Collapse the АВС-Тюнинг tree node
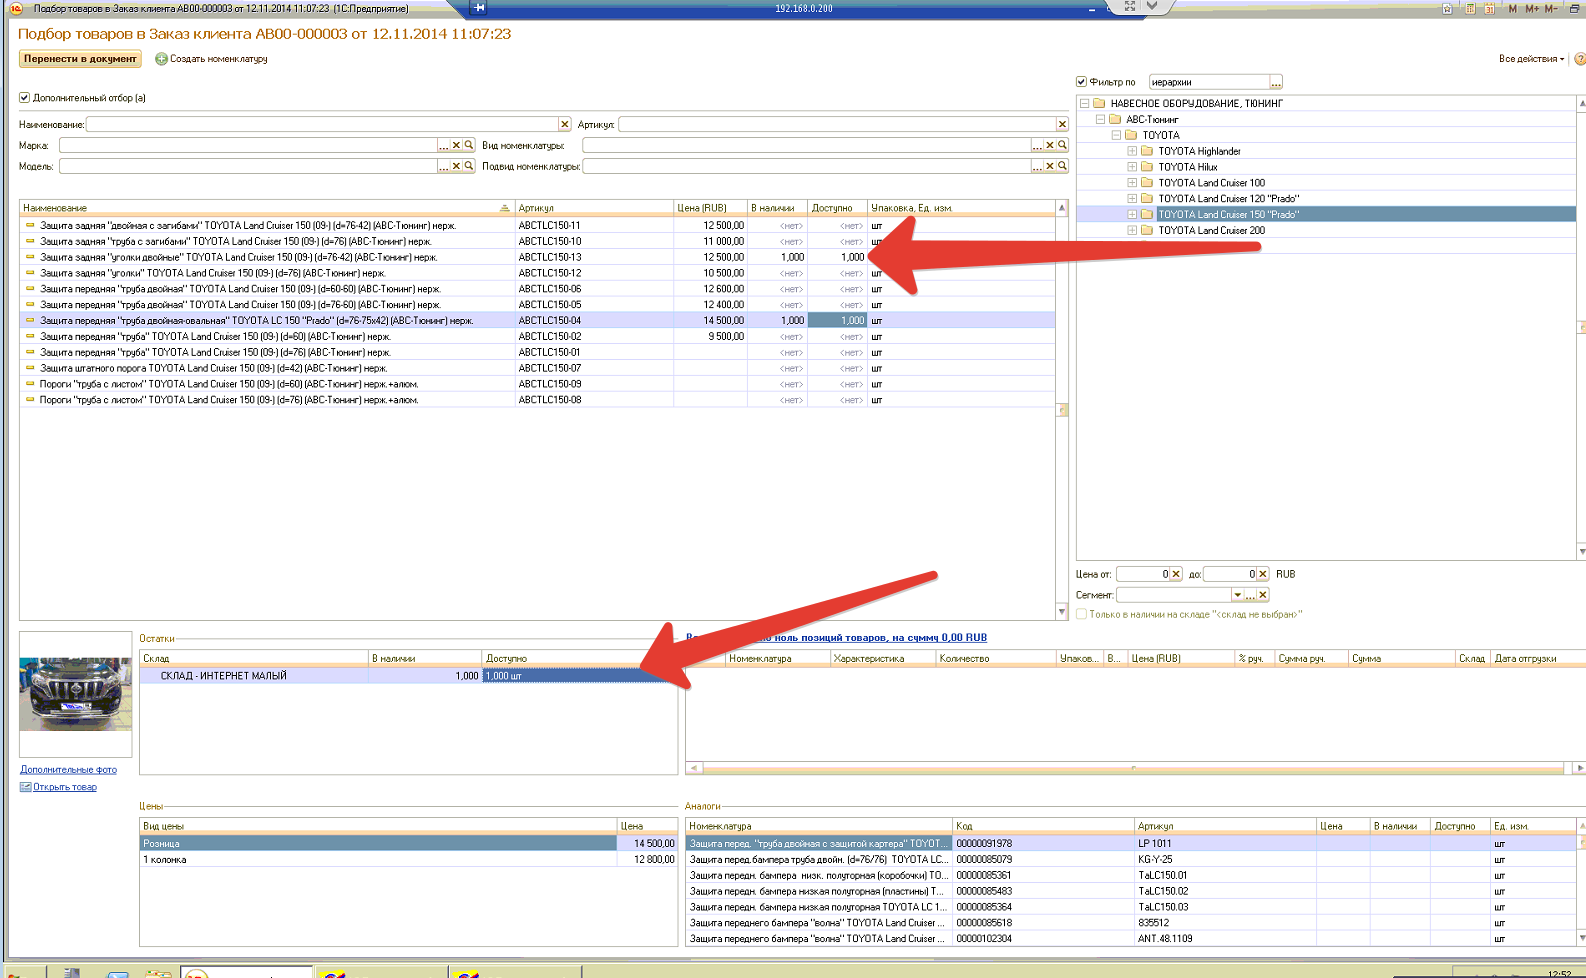Image resolution: width=1586 pixels, height=978 pixels. tap(1100, 119)
